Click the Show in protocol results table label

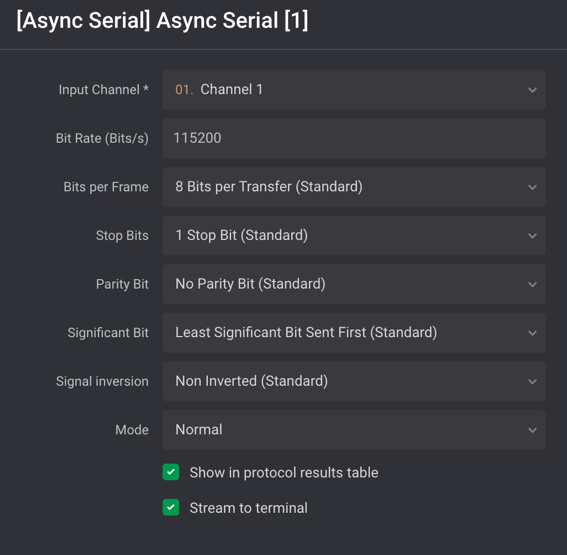click(284, 473)
